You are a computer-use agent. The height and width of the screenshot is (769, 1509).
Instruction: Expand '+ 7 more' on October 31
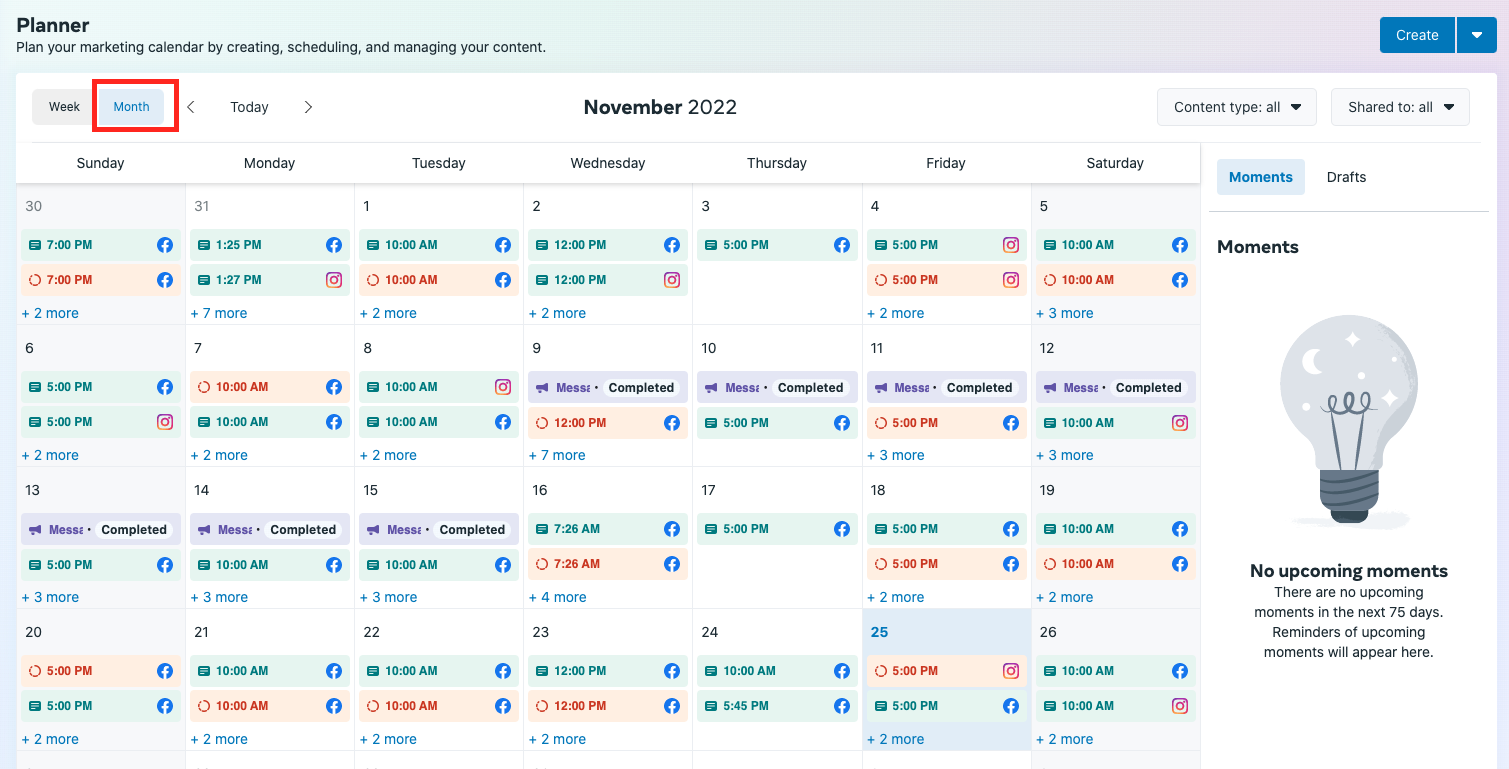[219, 313]
